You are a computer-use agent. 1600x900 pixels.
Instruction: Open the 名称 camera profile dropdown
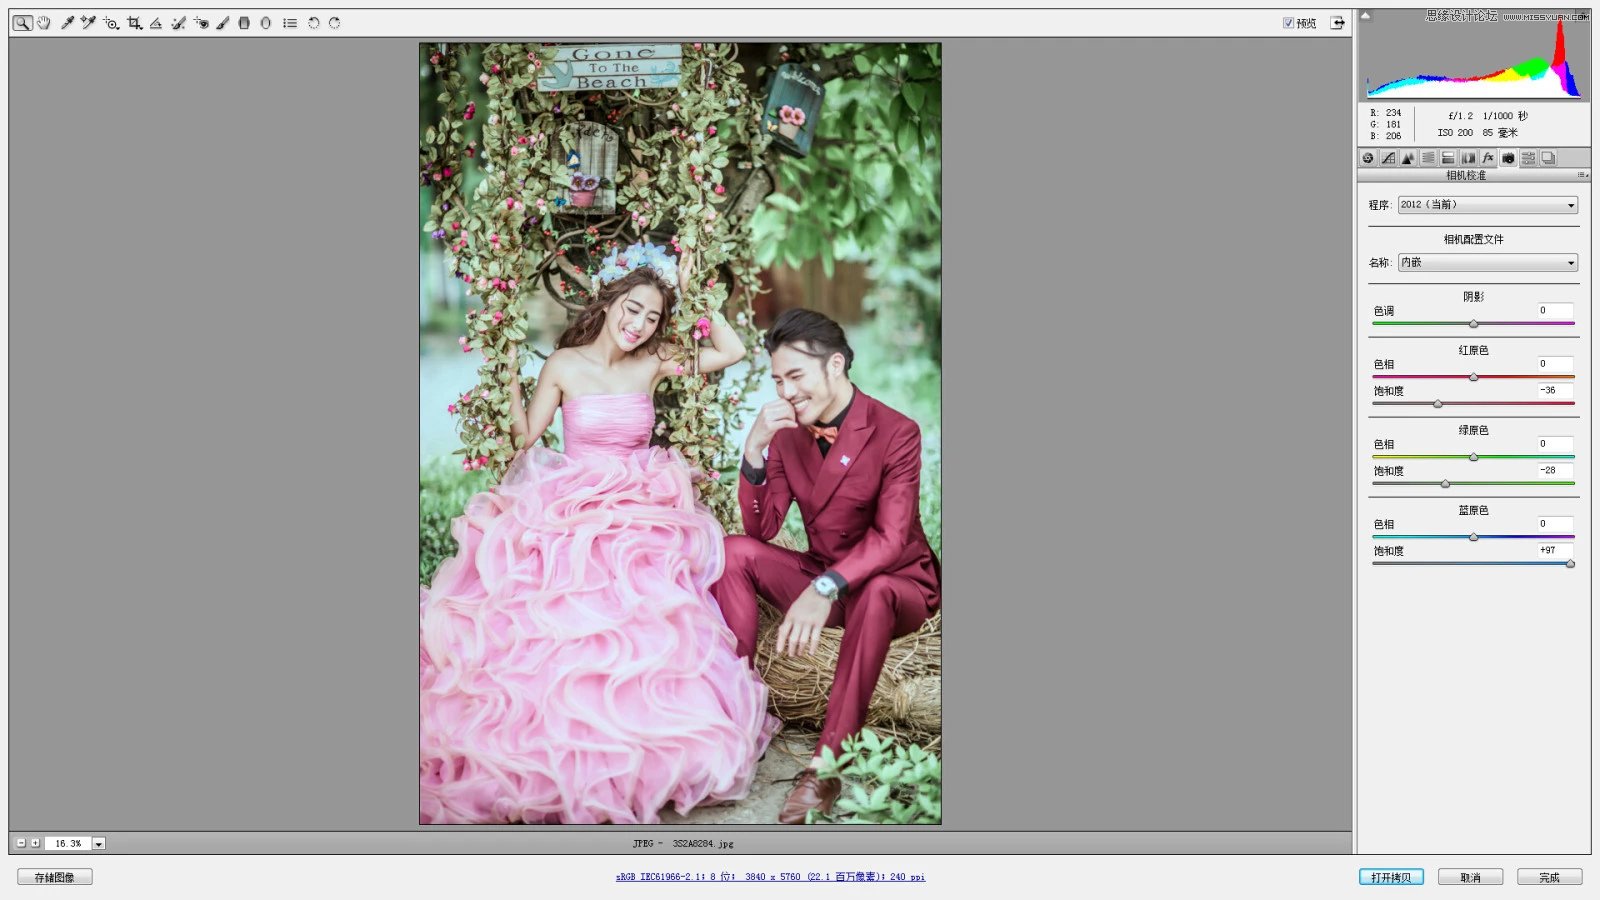pyautogui.click(x=1488, y=263)
